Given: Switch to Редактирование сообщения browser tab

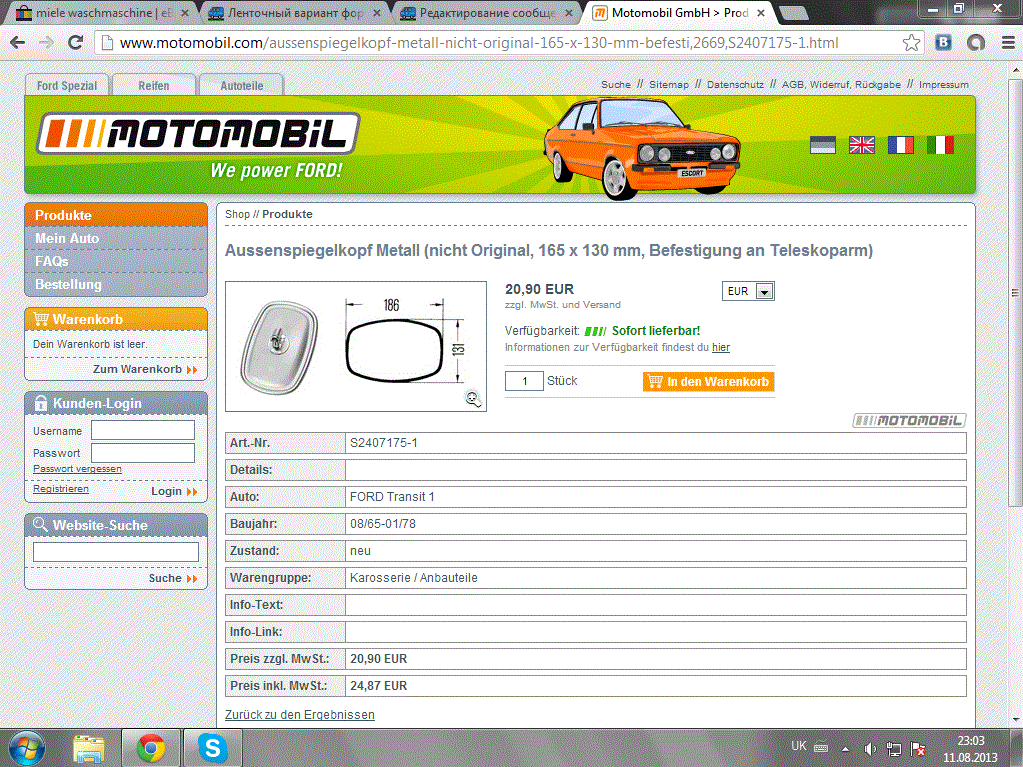Looking at the screenshot, I should 488,12.
